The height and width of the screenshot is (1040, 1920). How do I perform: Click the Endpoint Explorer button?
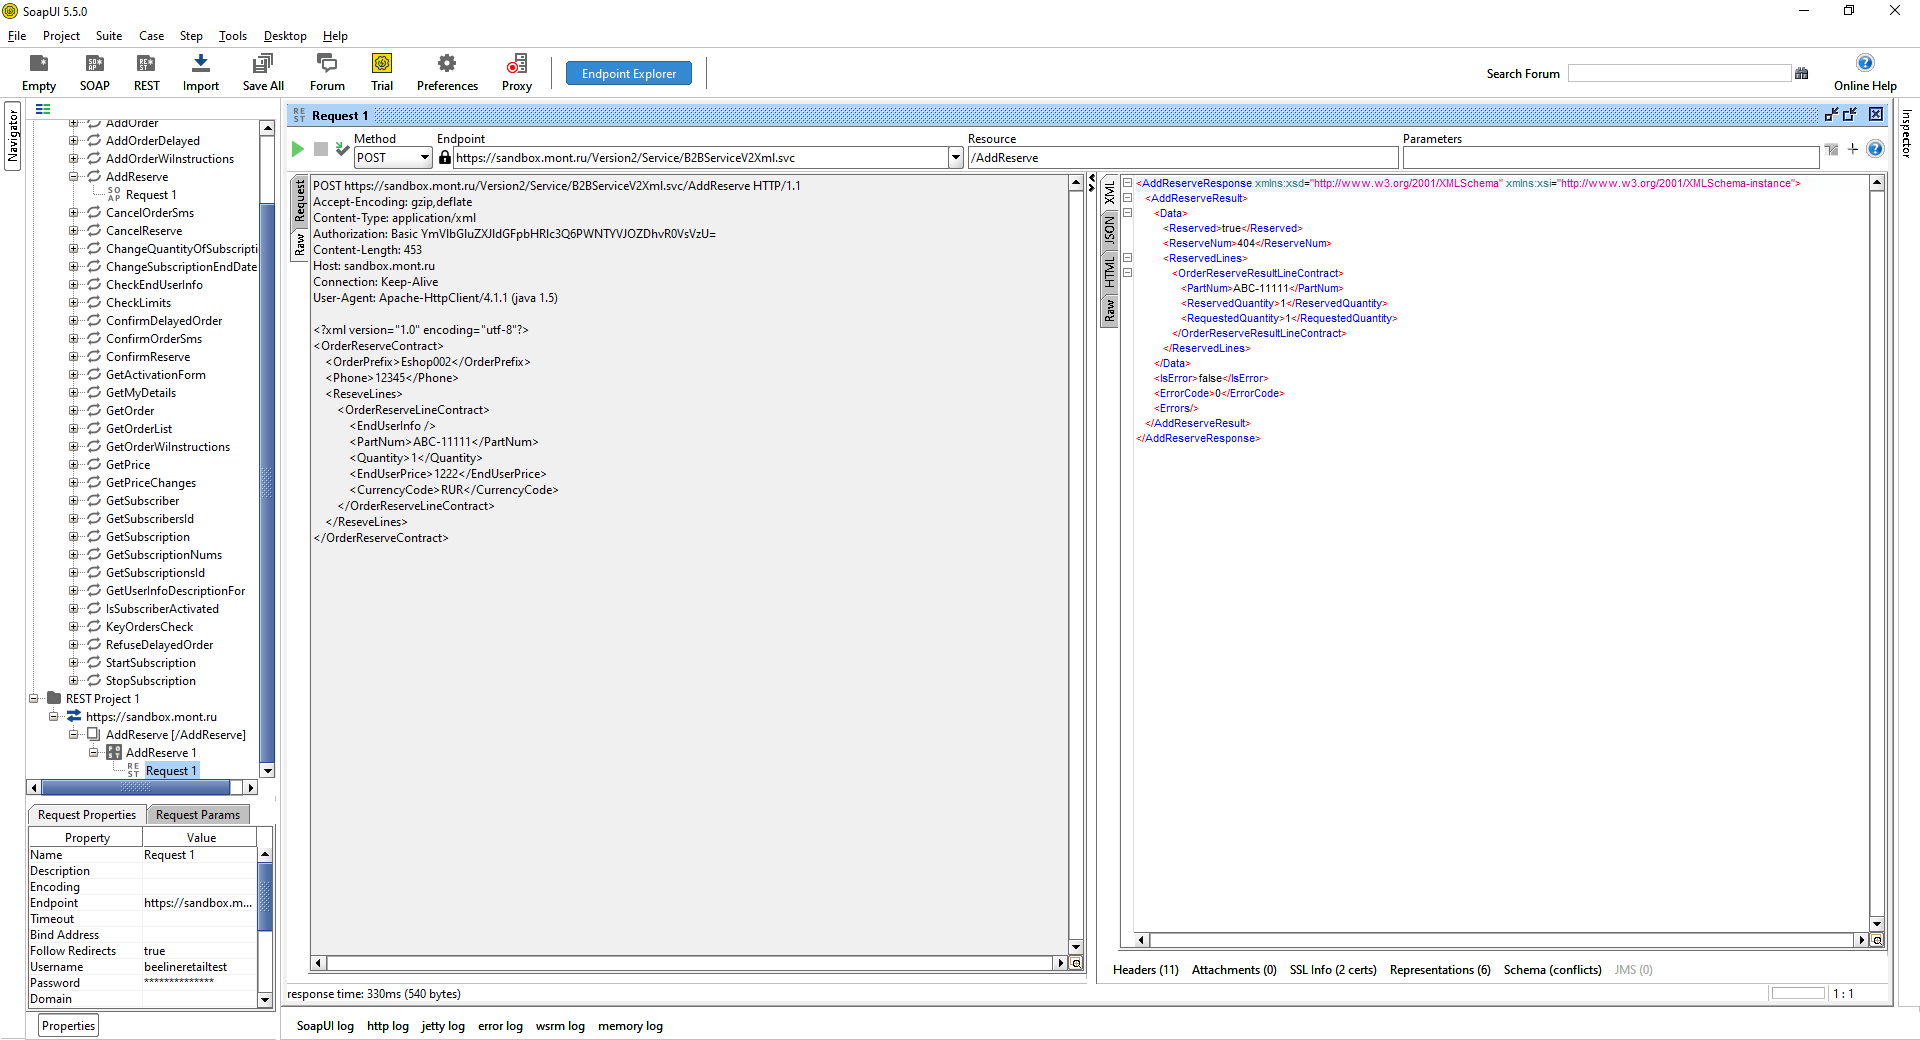tap(629, 74)
